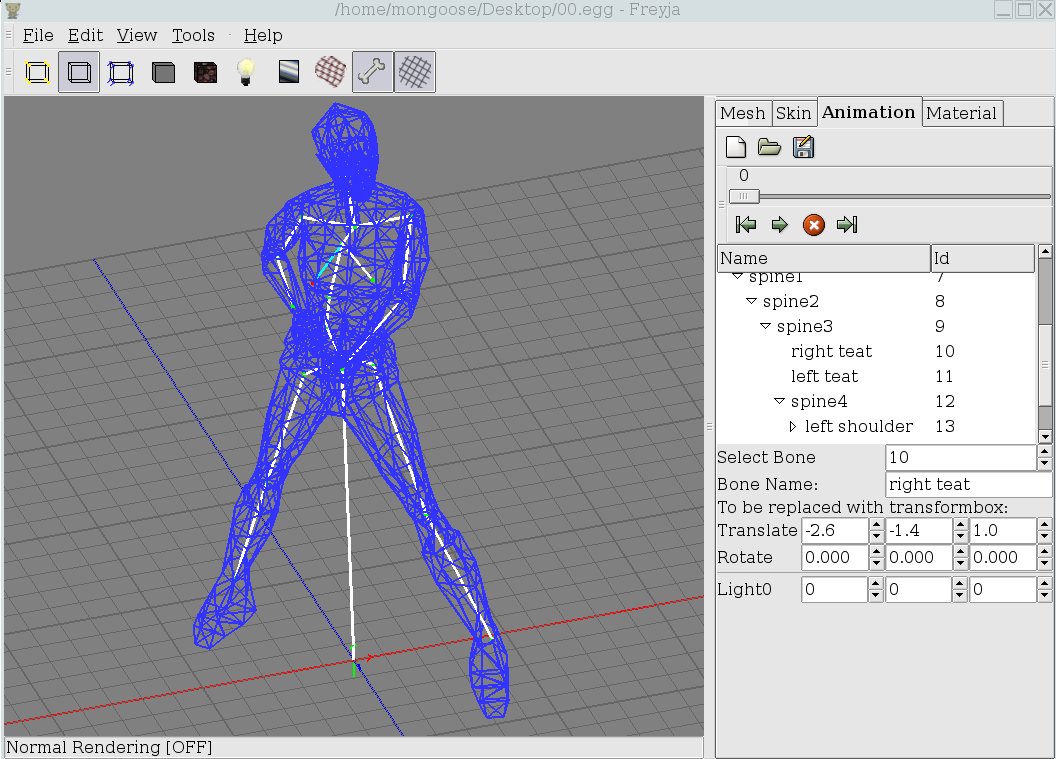Open the File menu
The height and width of the screenshot is (759, 1056).
tap(38, 35)
